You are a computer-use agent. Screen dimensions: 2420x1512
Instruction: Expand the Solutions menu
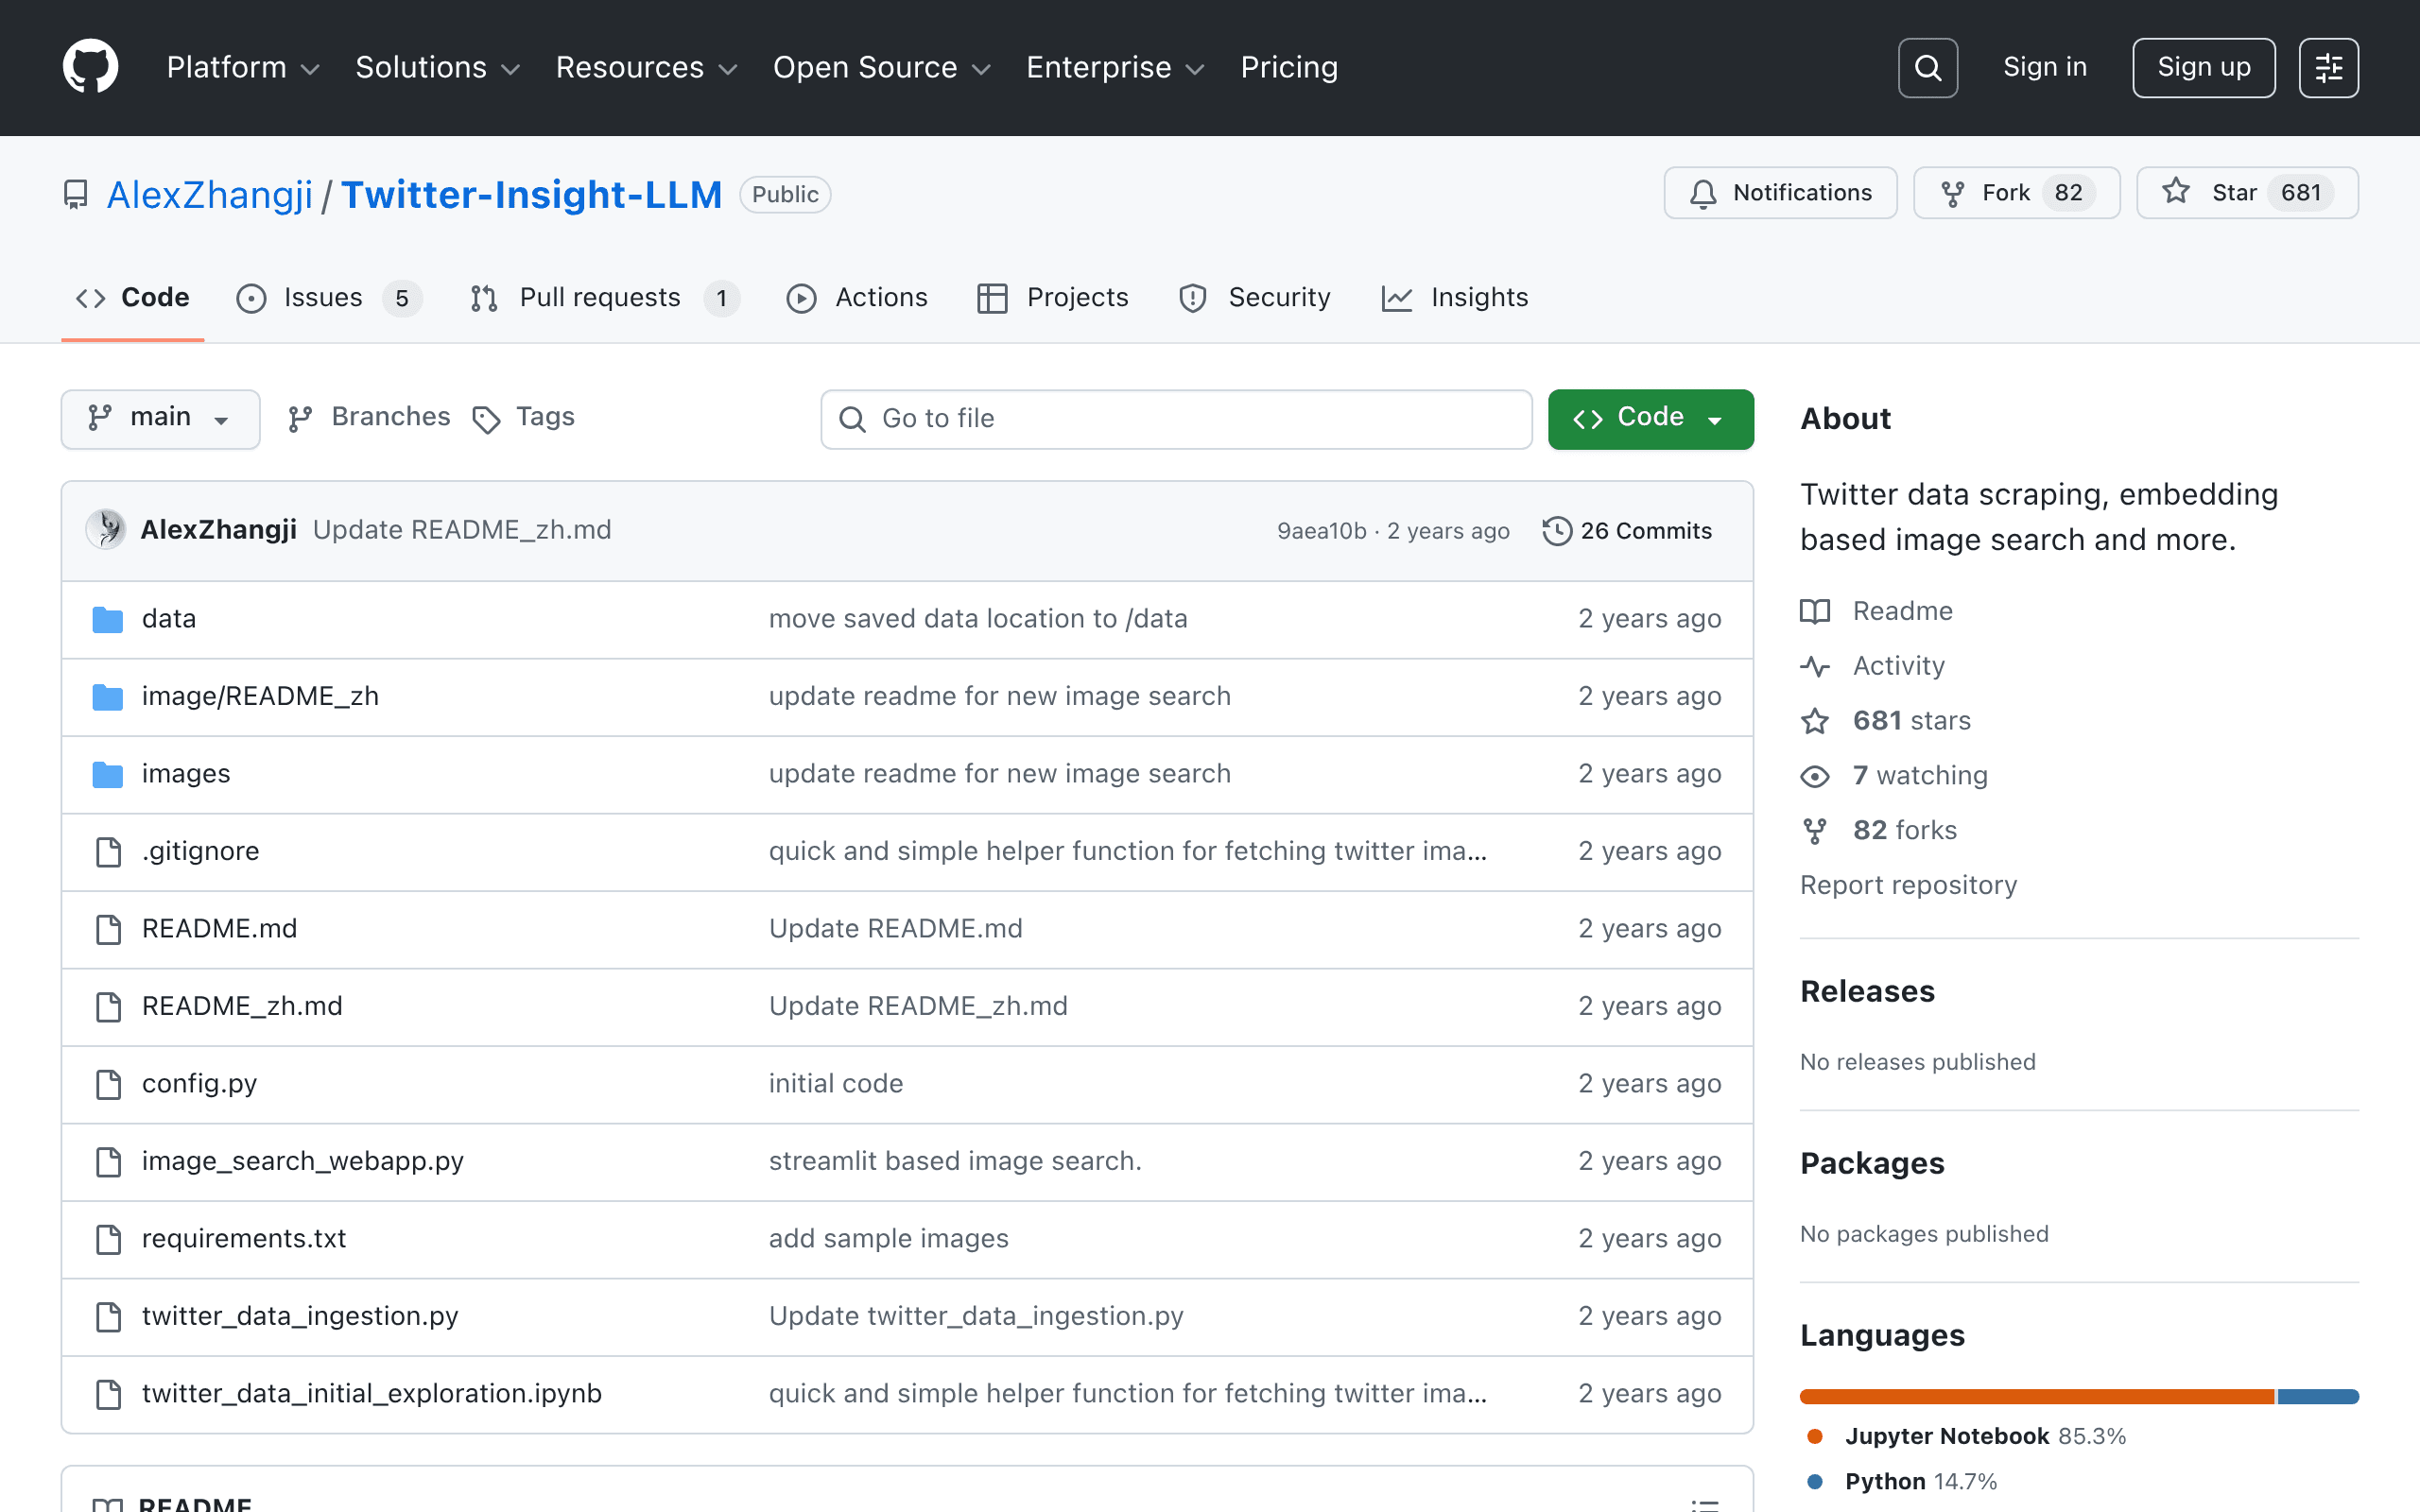(438, 67)
